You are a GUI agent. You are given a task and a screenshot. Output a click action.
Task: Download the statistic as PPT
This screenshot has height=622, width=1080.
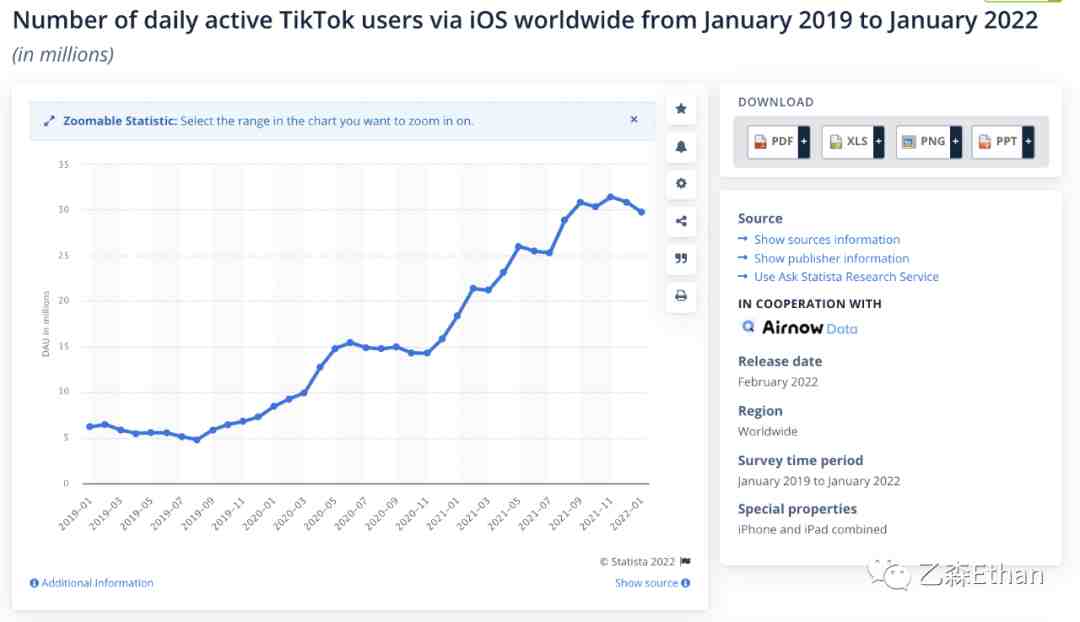(x=997, y=142)
